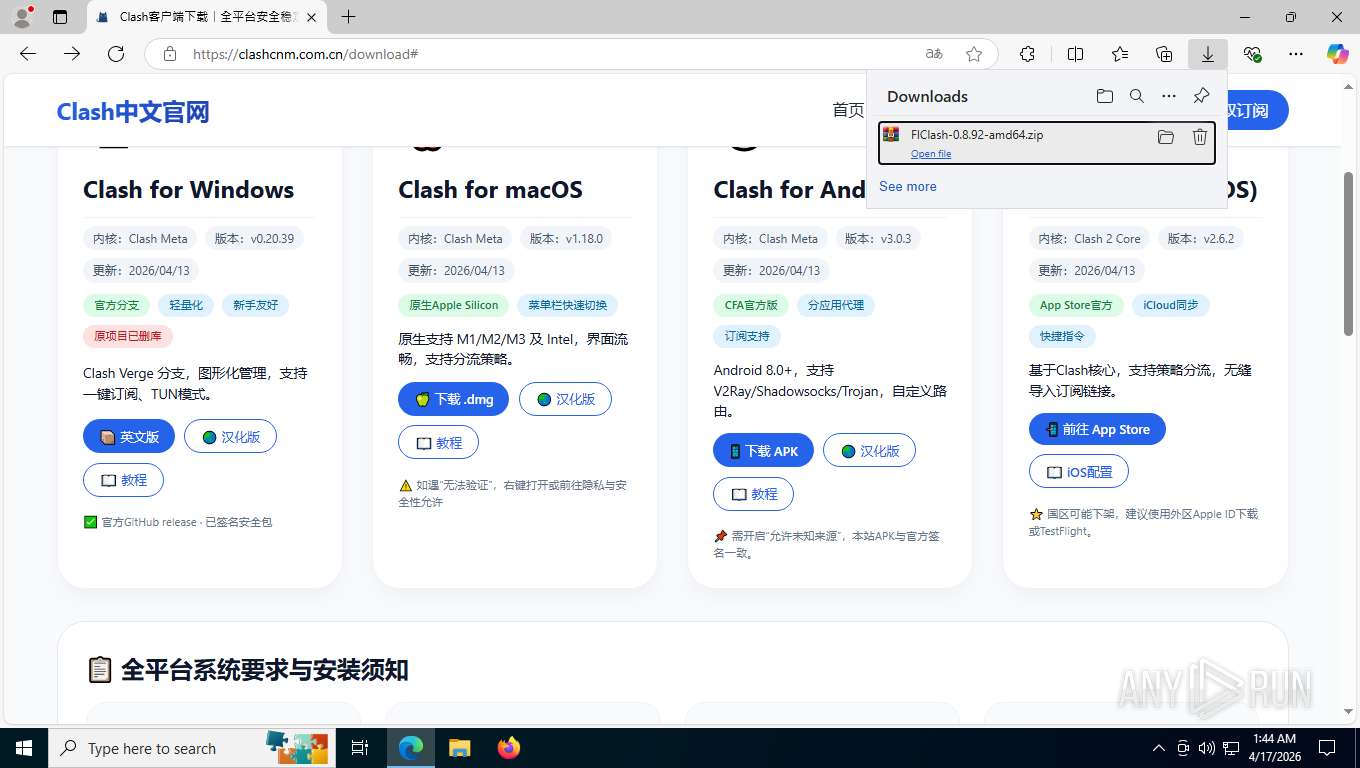Reload the page with Refresh icon
The image size is (1360, 768).
tap(116, 54)
